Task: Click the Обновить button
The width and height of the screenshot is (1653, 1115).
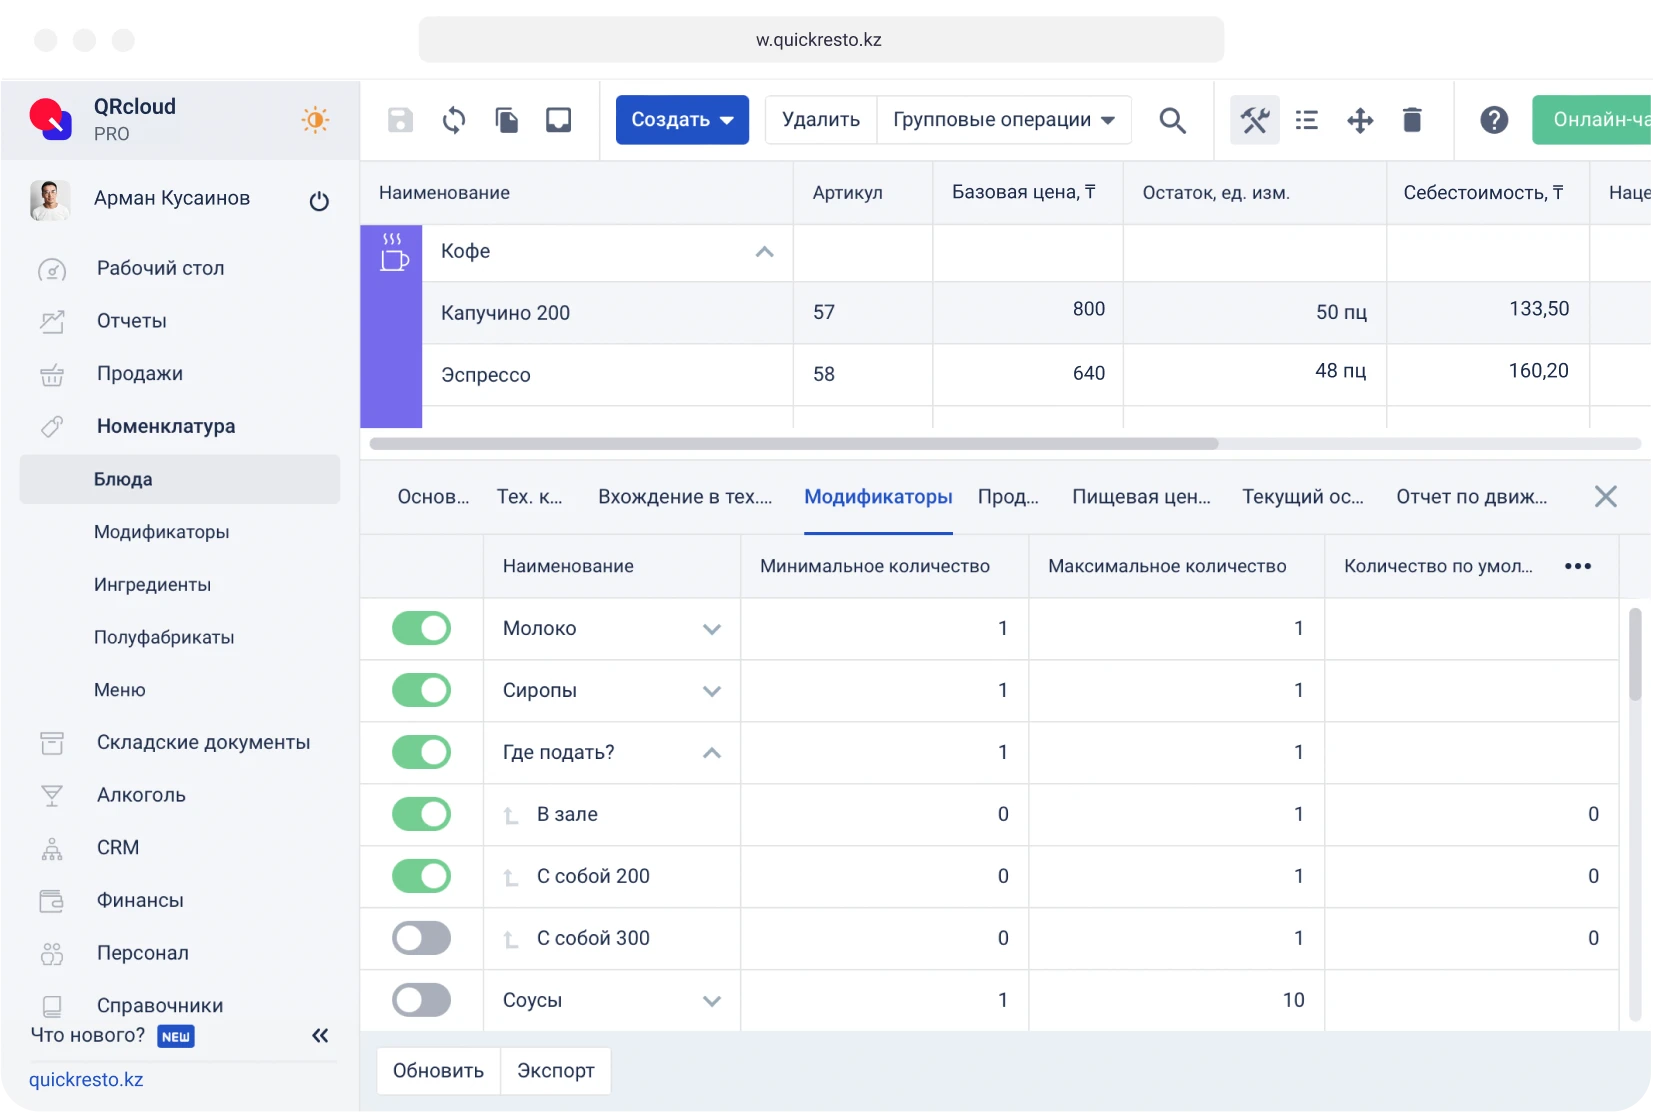Action: click(437, 1070)
